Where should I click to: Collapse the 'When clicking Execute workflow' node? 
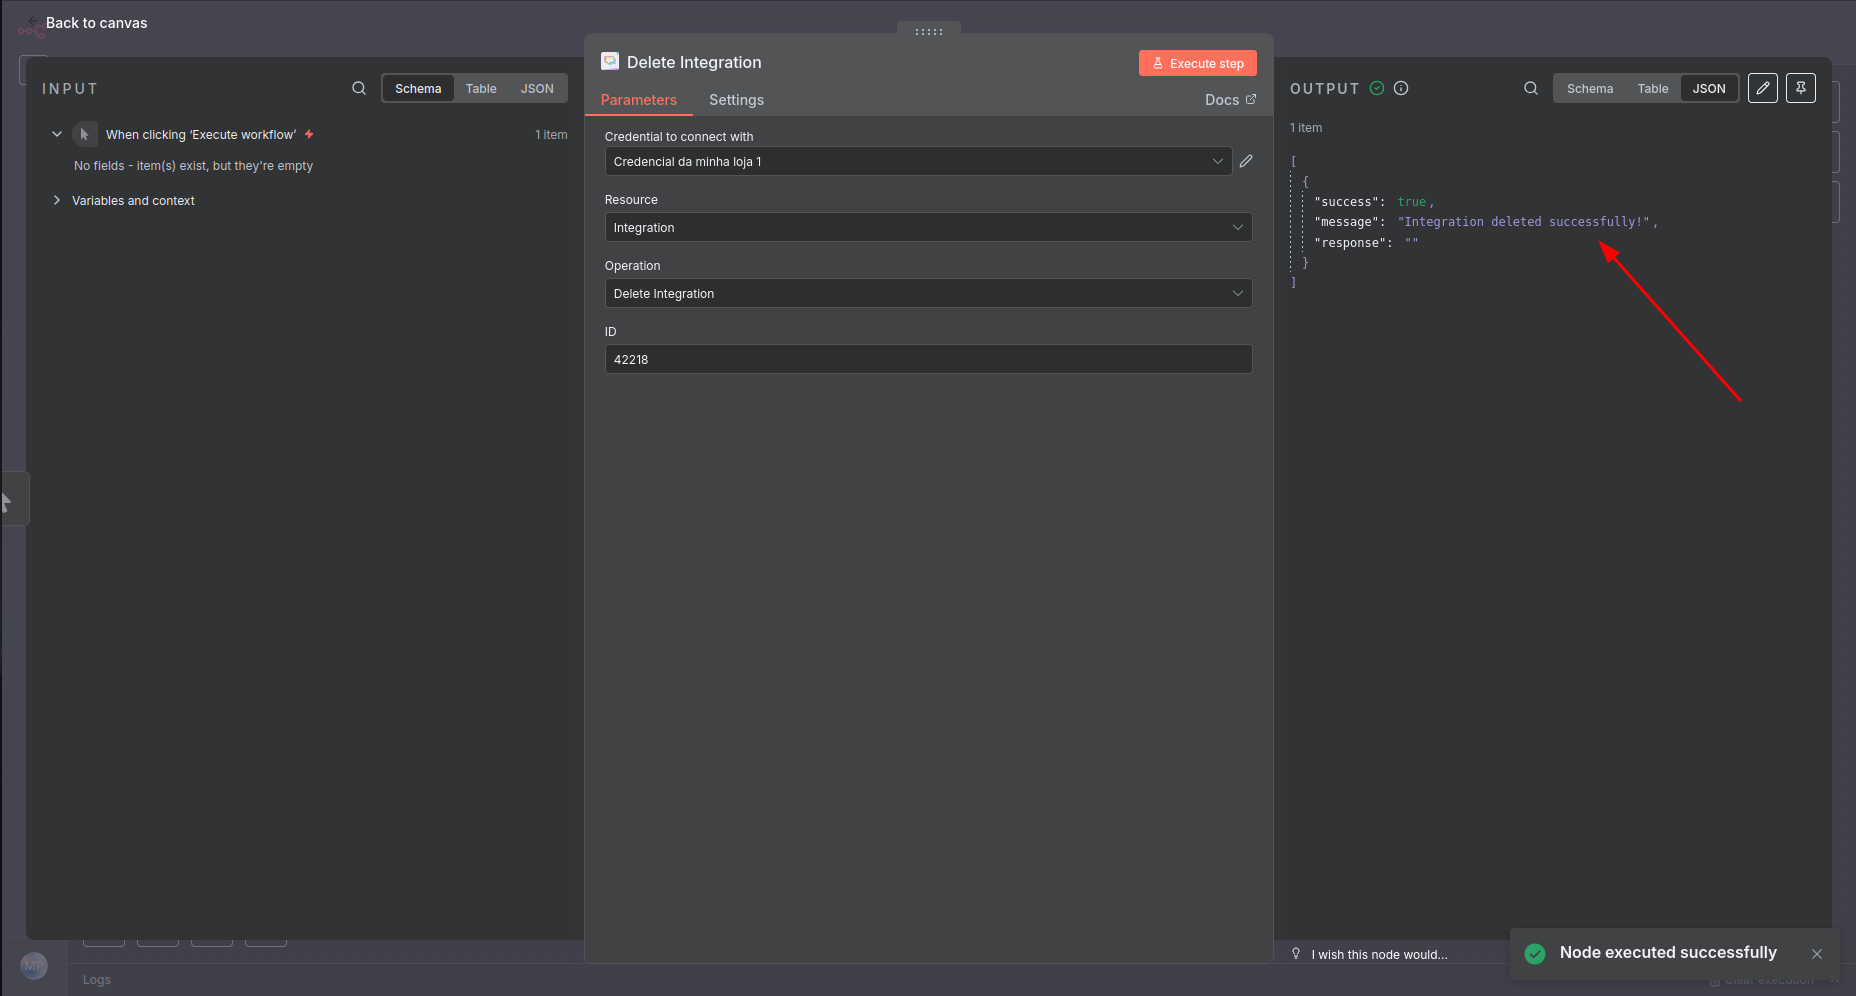(57, 134)
